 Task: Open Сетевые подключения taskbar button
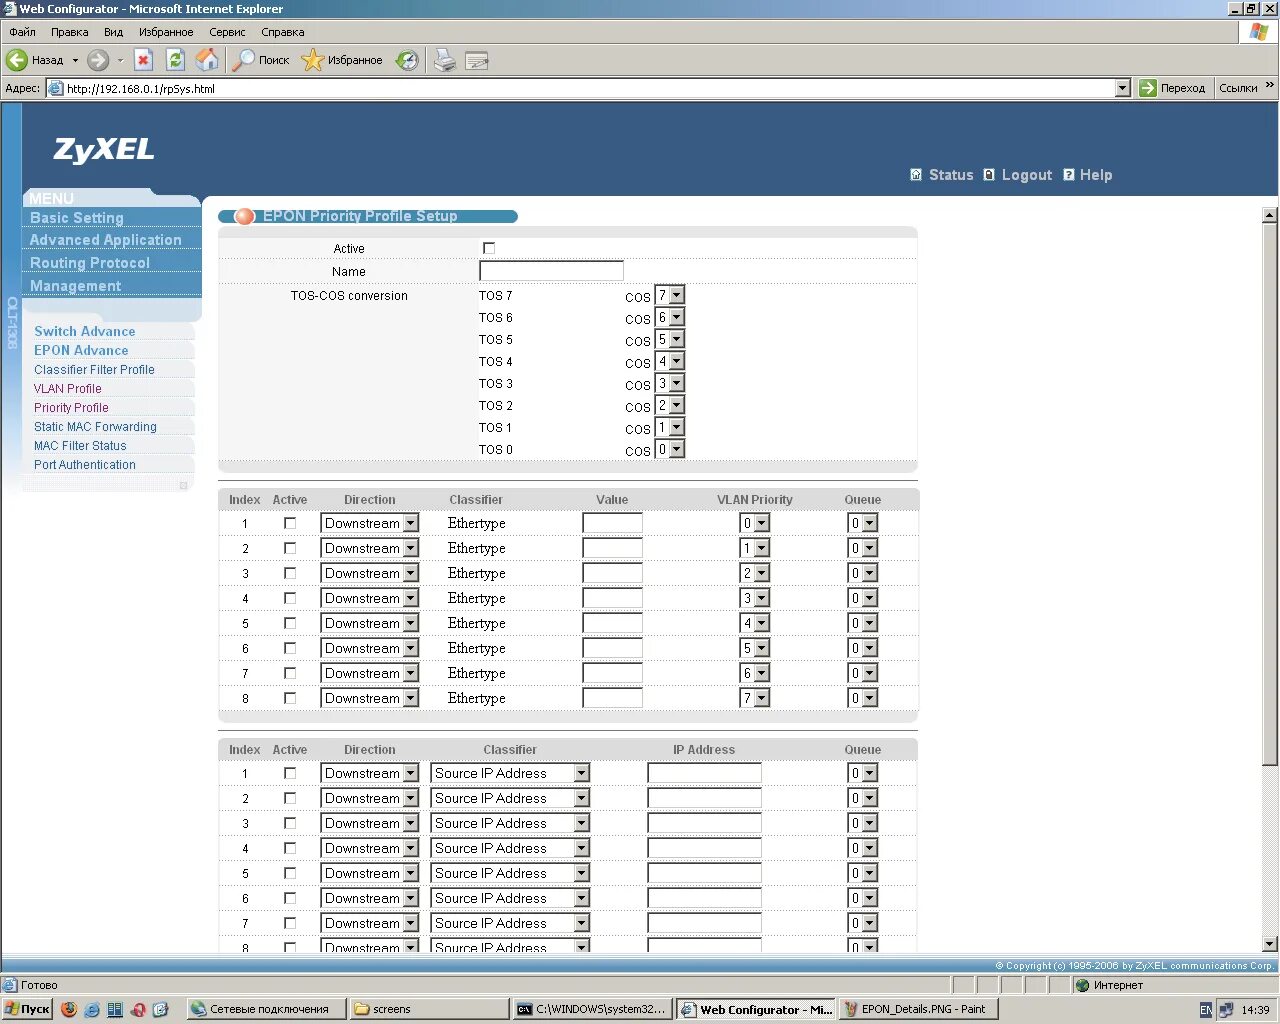coord(266,1009)
